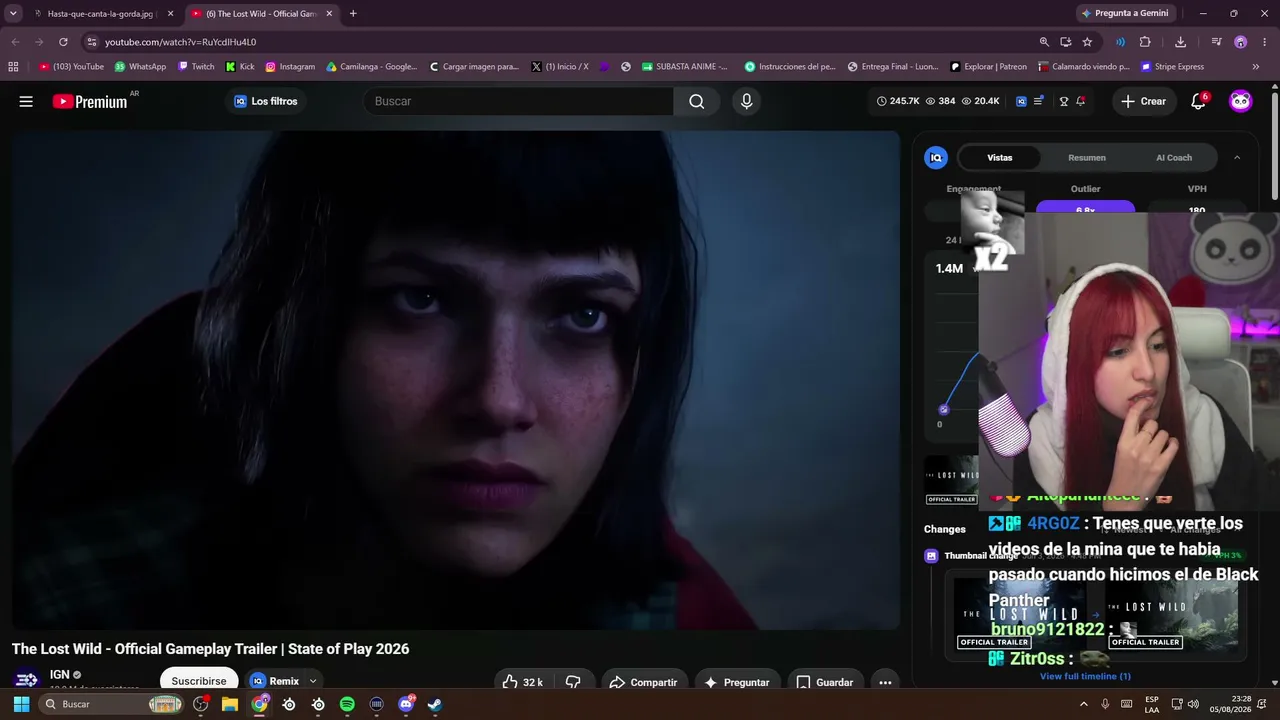Open the Kick bookmark
1280x720 pixels.
(240, 67)
